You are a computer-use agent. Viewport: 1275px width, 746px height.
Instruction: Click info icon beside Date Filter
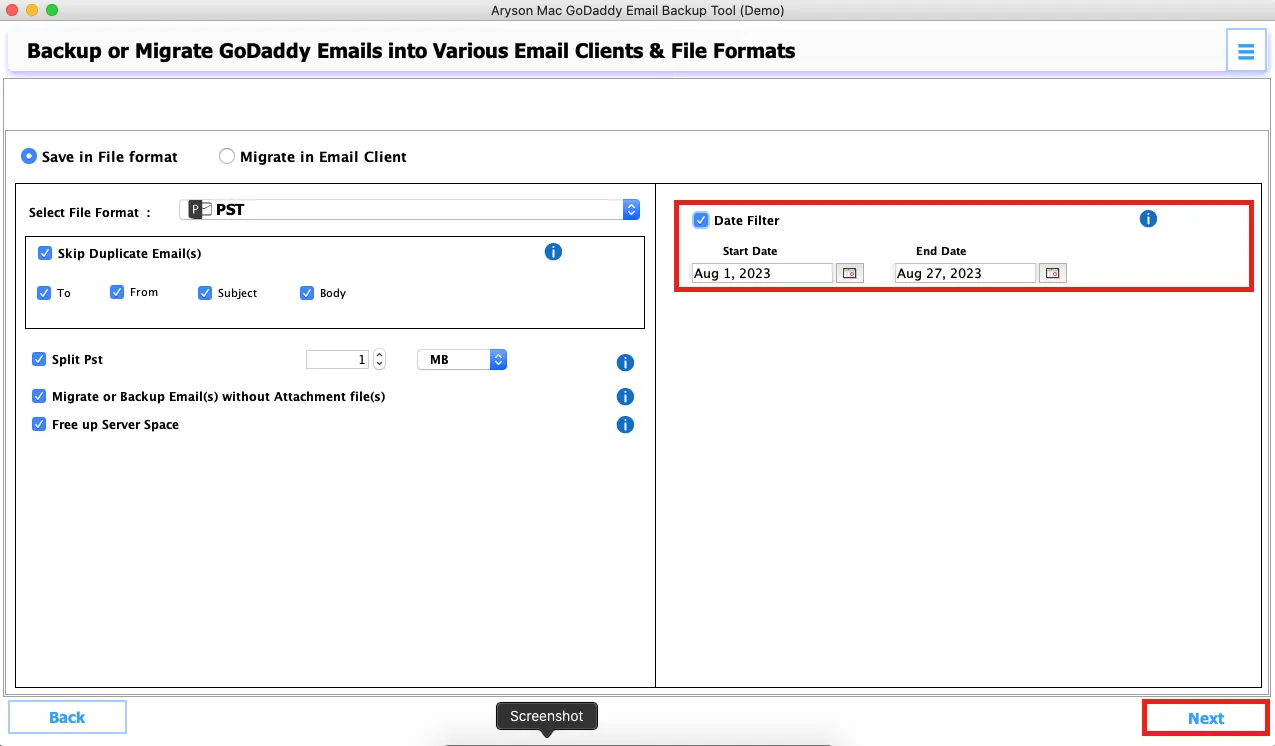pyautogui.click(x=1148, y=218)
